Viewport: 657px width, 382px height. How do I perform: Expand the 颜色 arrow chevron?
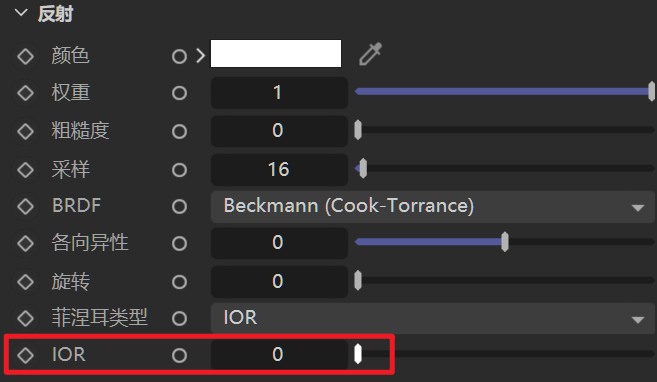click(x=200, y=56)
